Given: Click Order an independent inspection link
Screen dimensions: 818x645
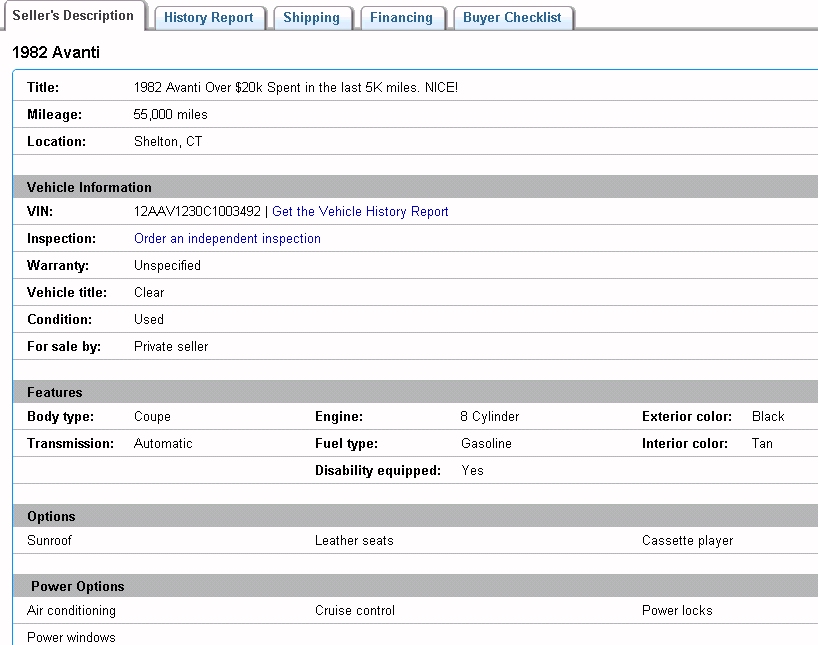Looking at the screenshot, I should 227,239.
